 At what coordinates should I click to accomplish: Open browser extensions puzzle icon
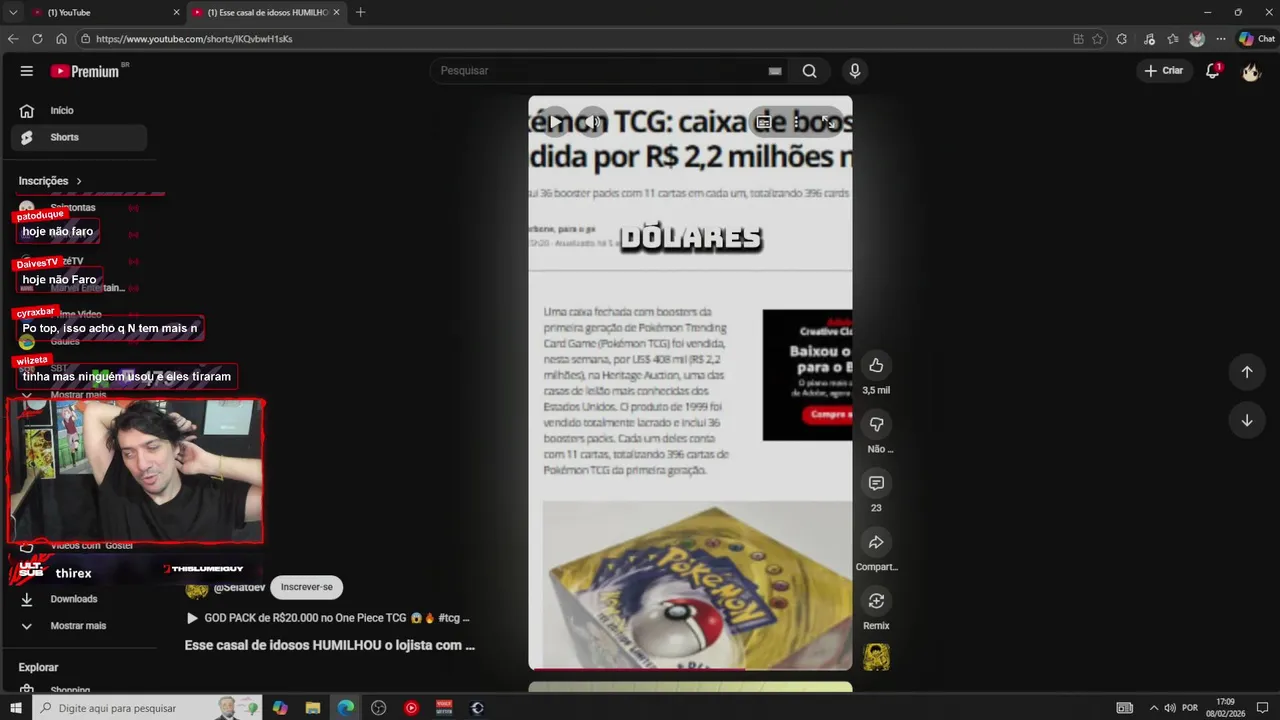pos(1122,39)
